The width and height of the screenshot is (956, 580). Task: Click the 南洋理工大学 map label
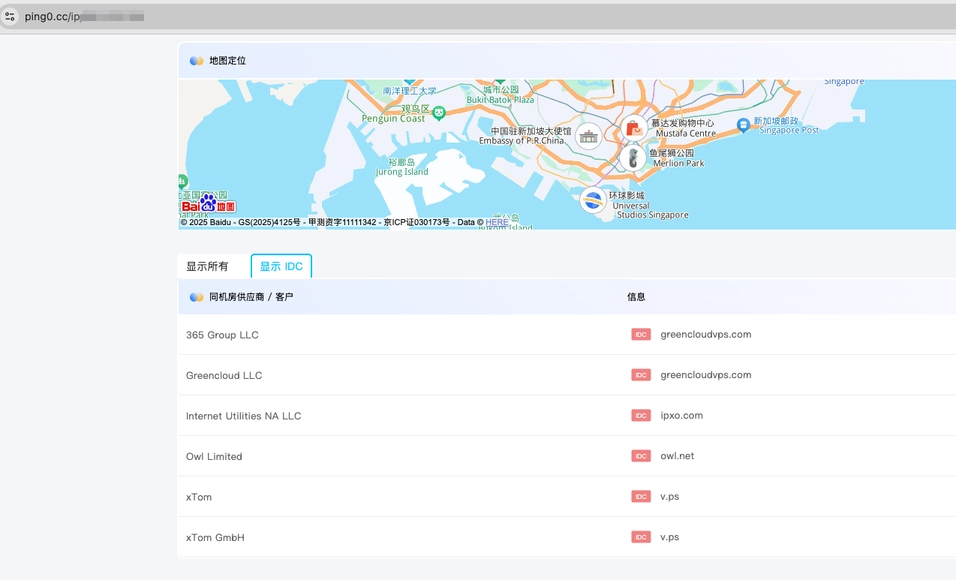point(410,91)
